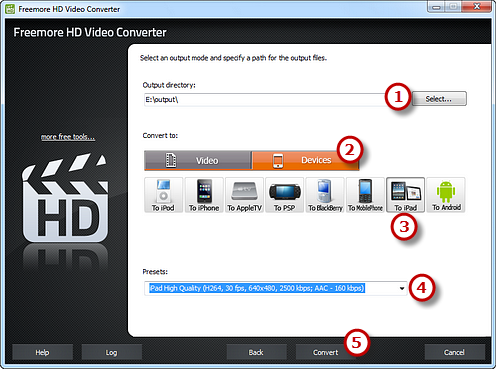This screenshot has width=496, height=369.
Task: Start conversion with Convert button
Action: 326,352
